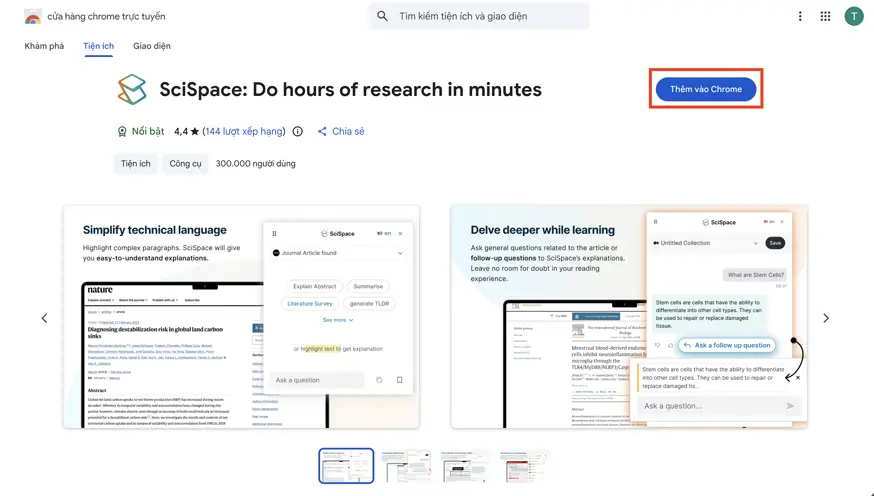Open the Google apps grid
This screenshot has height=496, width=874.
[x=826, y=16]
